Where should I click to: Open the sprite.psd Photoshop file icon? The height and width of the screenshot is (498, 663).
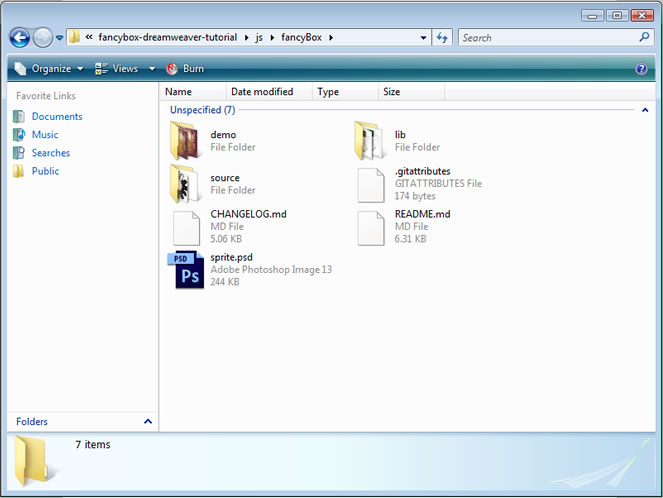187,270
